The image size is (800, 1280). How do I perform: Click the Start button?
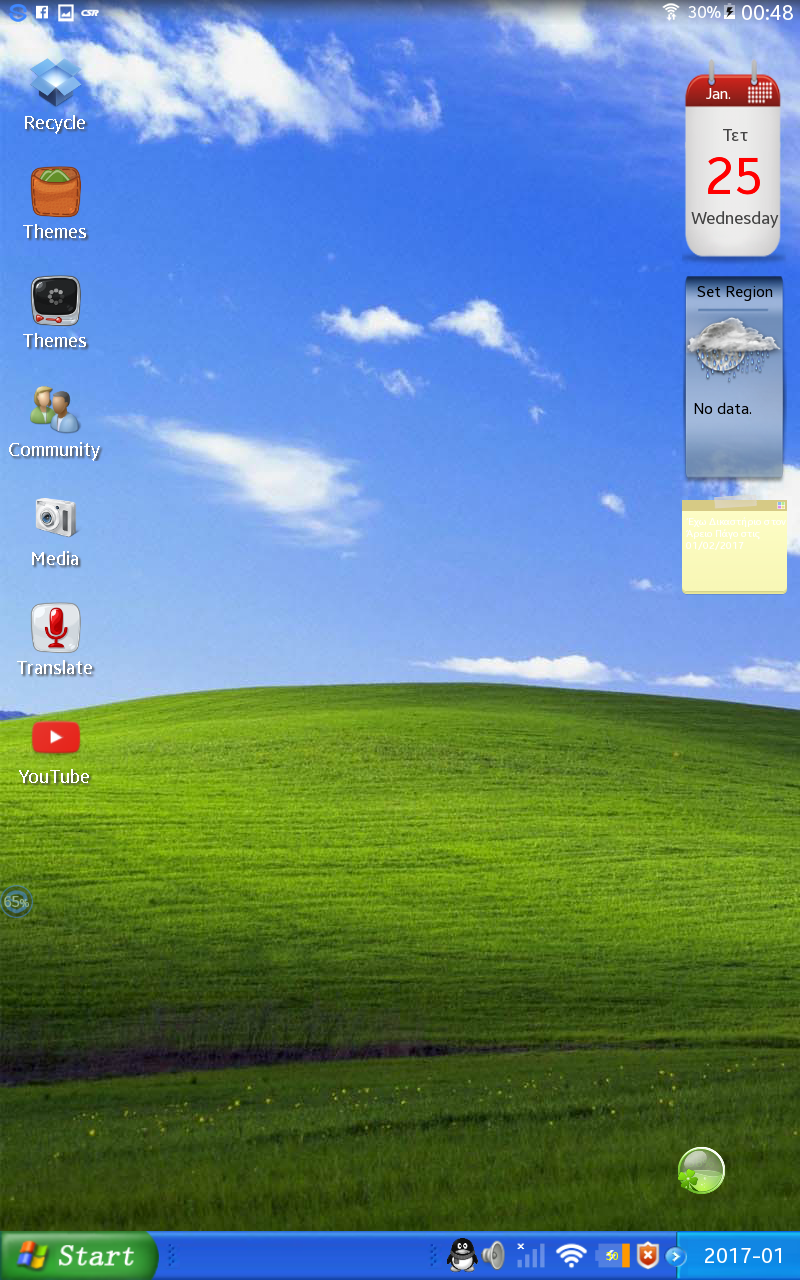[x=79, y=1256]
